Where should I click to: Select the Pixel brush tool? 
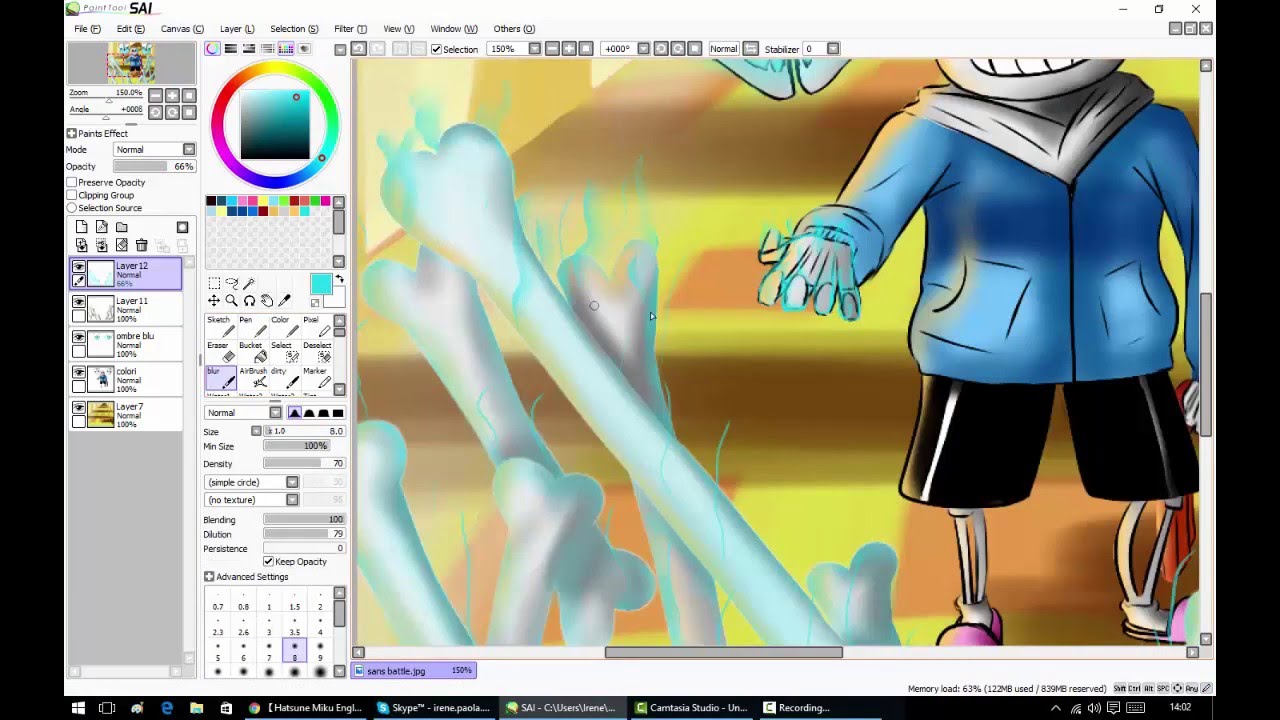[x=315, y=326]
